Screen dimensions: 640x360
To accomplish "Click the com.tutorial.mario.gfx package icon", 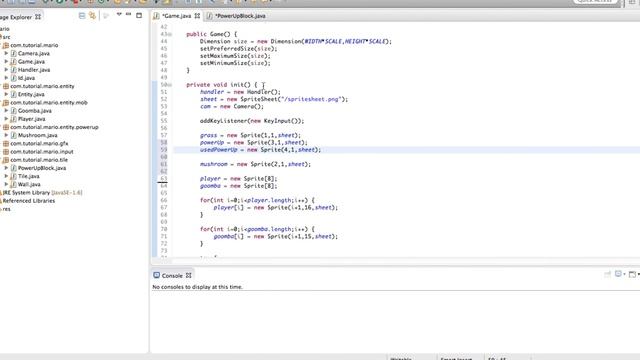I will [6, 143].
